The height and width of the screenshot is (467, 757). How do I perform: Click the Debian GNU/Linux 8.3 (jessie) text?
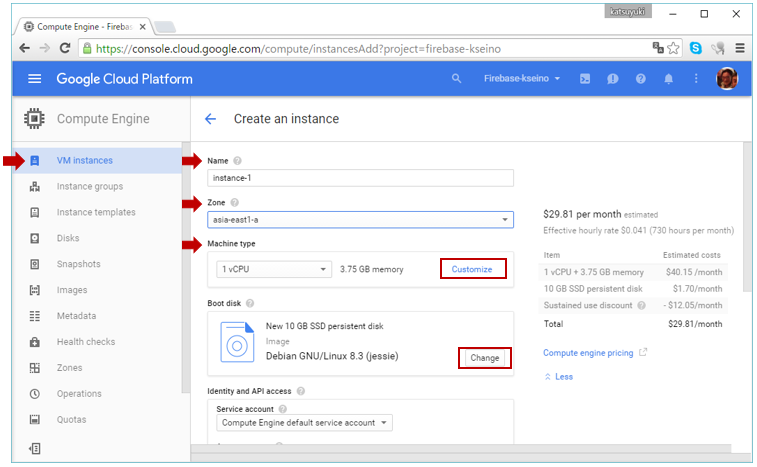click(x=332, y=356)
